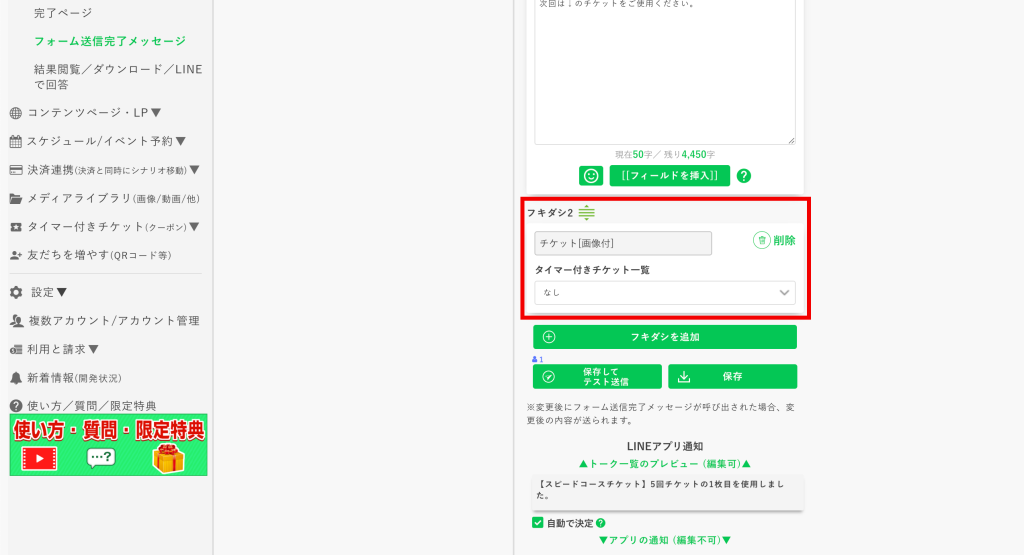1024x555 pixels.
Task: Expand タイマー付きチケット(クーポン) menu
Action: [x=194, y=227]
